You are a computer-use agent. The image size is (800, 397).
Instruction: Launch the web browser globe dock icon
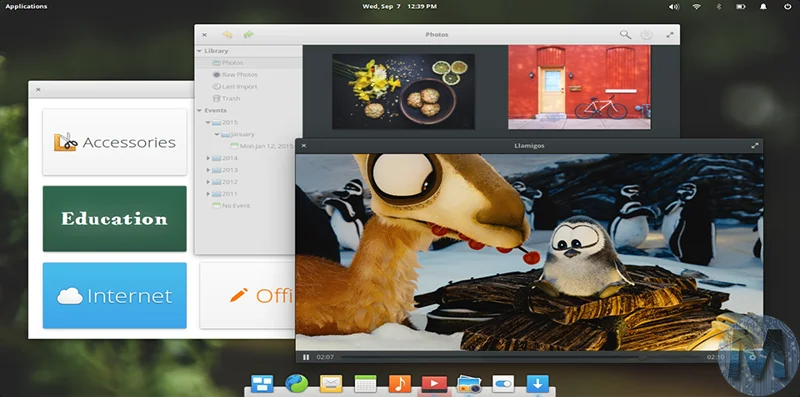point(296,383)
